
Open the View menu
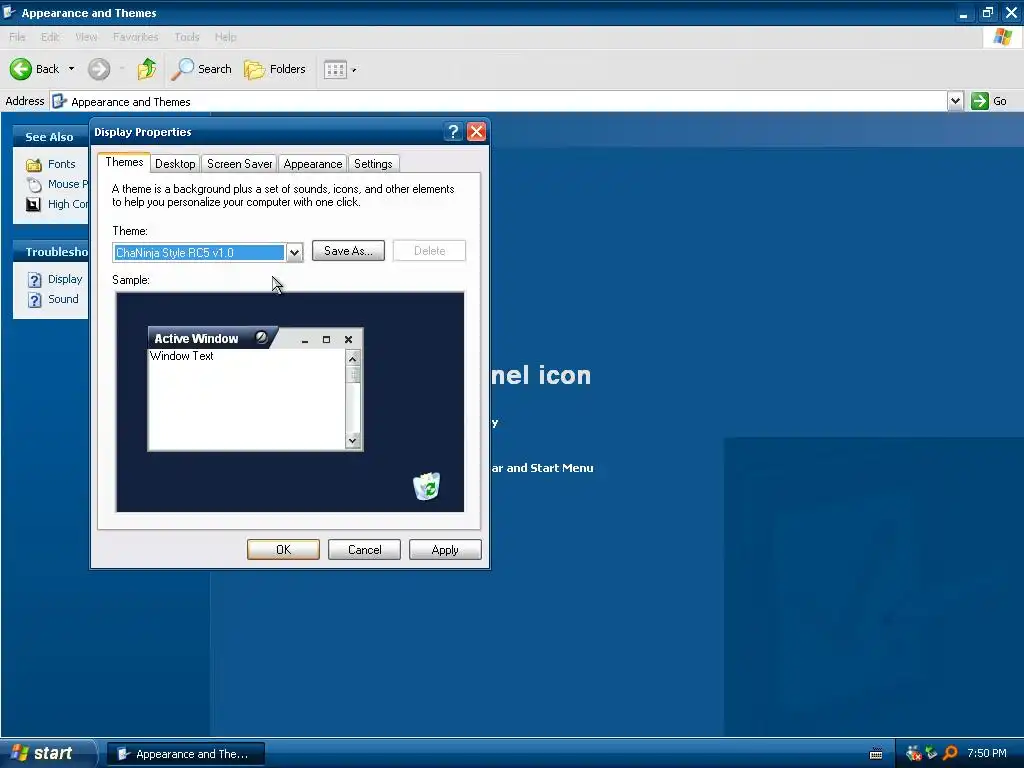pos(86,37)
